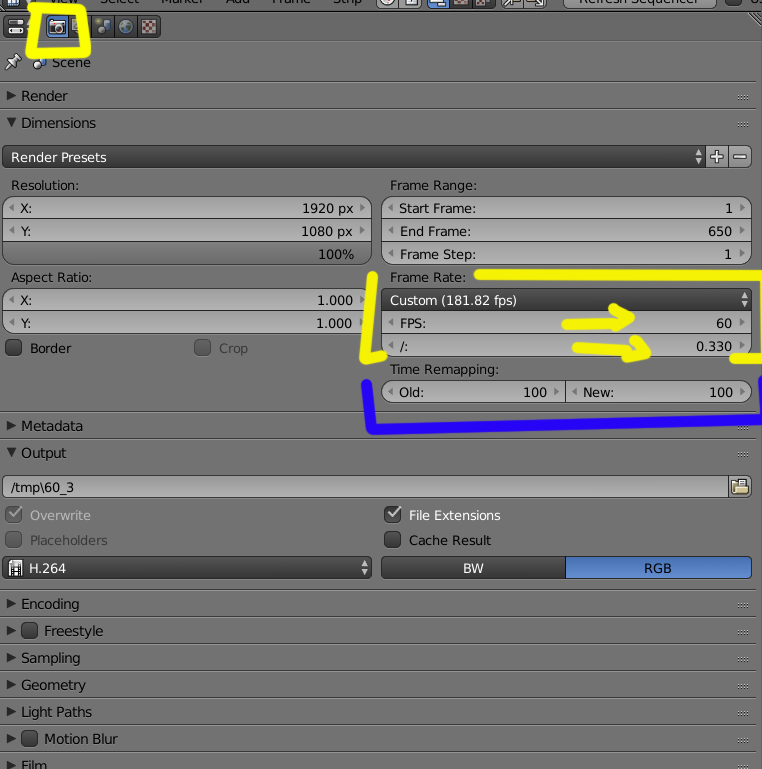Click the grip handle of Dimensions panel
This screenshot has width=762, height=769.
tap(743, 124)
